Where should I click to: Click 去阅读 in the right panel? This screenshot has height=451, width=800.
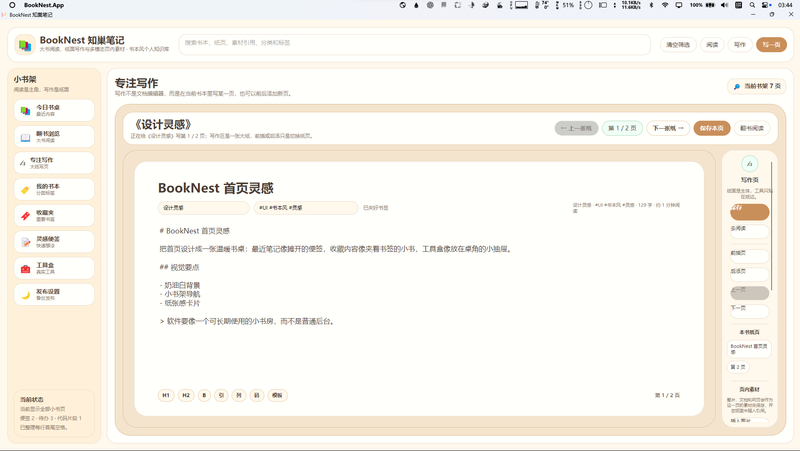point(749,231)
